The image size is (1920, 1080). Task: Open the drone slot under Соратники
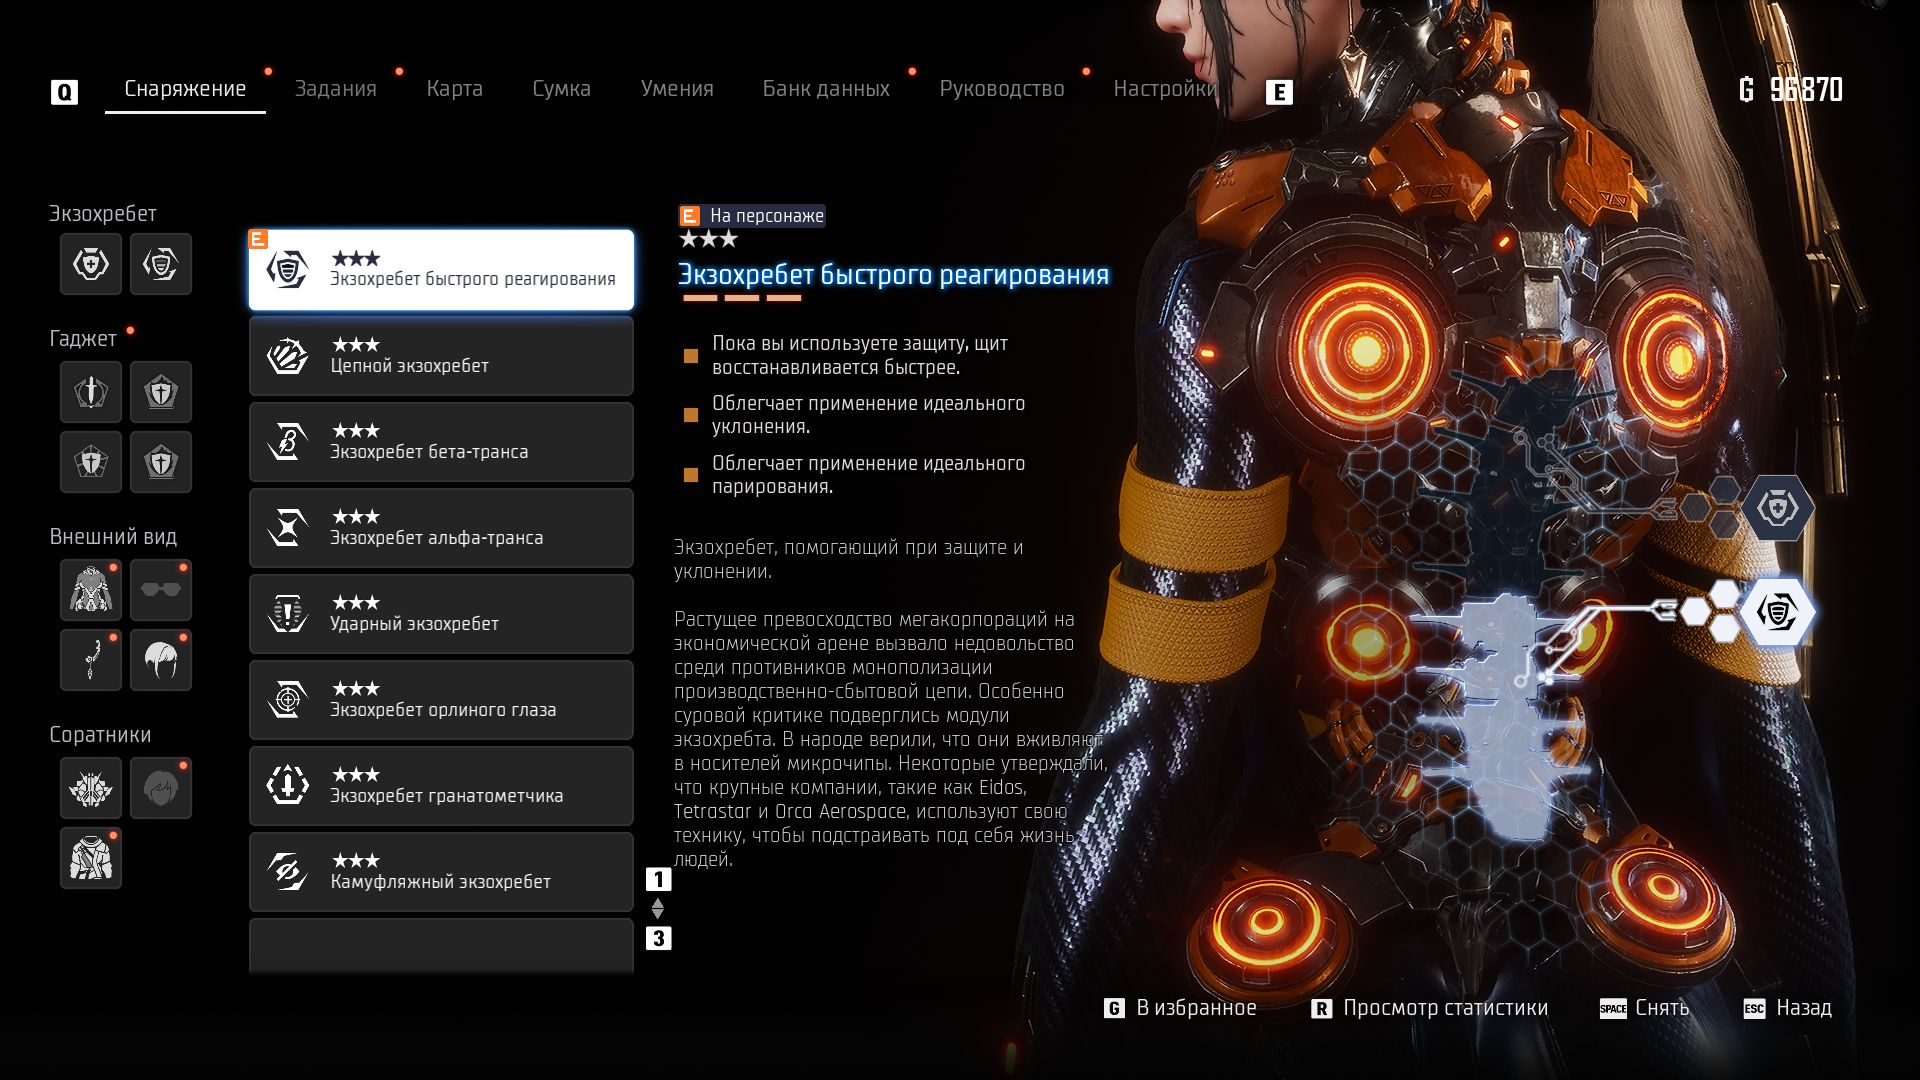point(91,788)
